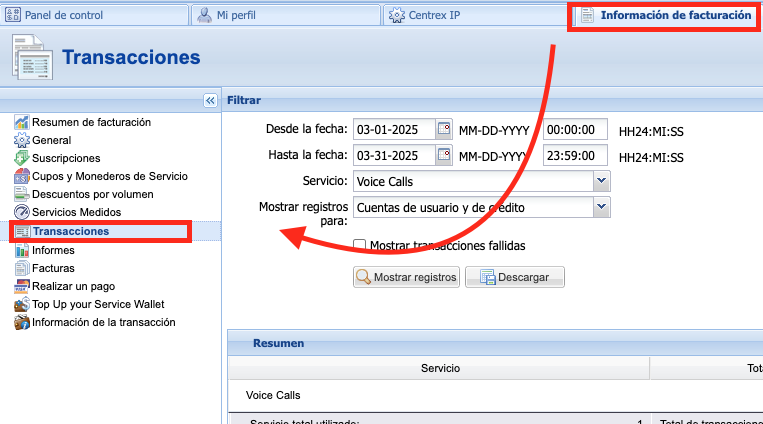Click the Top Up your Service Wallet icon
Screen dimensions: 763x424
pos(21,304)
